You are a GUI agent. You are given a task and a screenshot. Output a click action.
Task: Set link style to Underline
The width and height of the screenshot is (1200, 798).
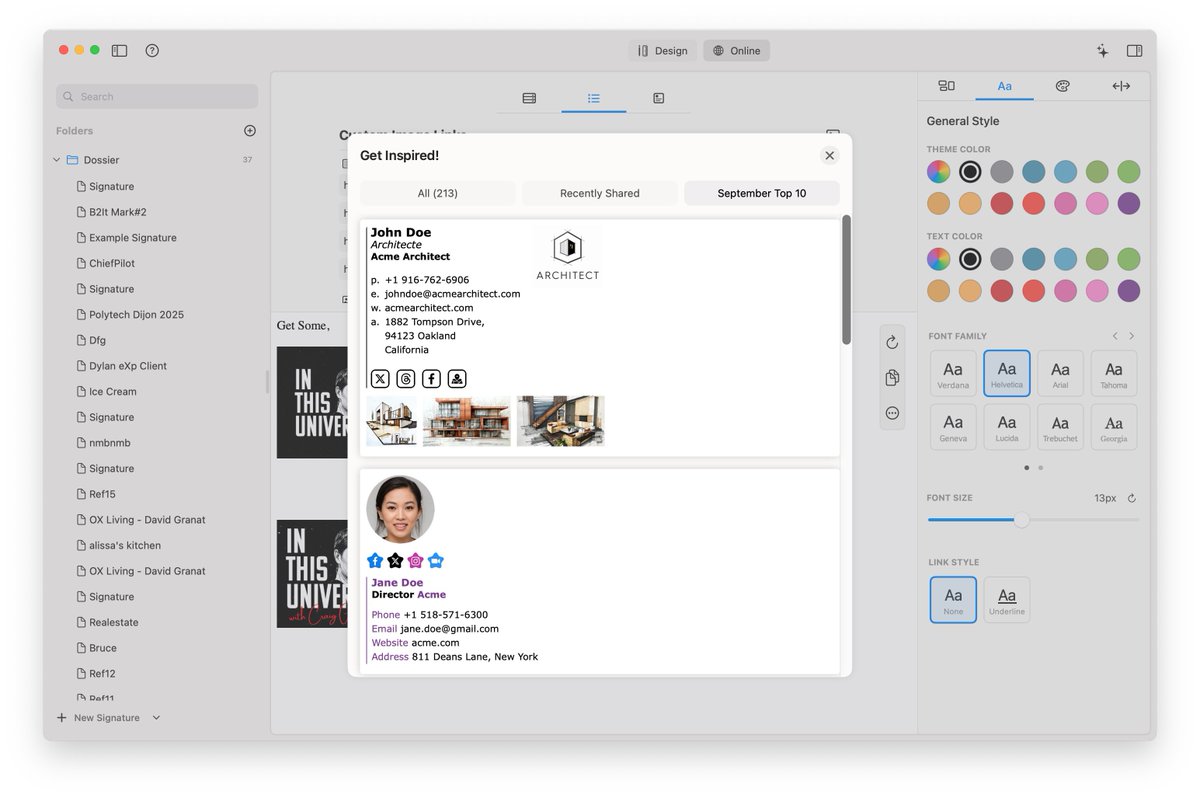[x=1007, y=600]
